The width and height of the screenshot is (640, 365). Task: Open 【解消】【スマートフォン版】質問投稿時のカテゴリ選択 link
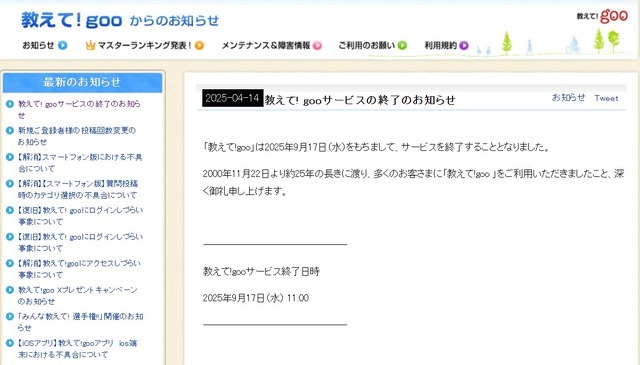coord(78,189)
